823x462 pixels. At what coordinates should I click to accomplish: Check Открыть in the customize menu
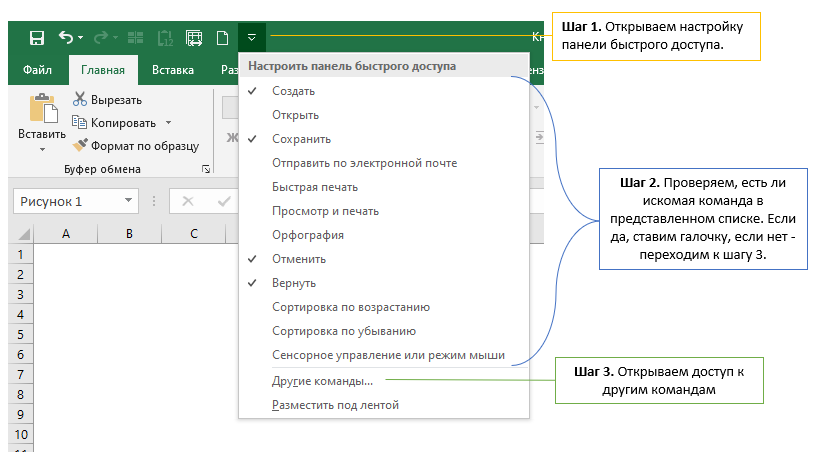(x=384, y=115)
